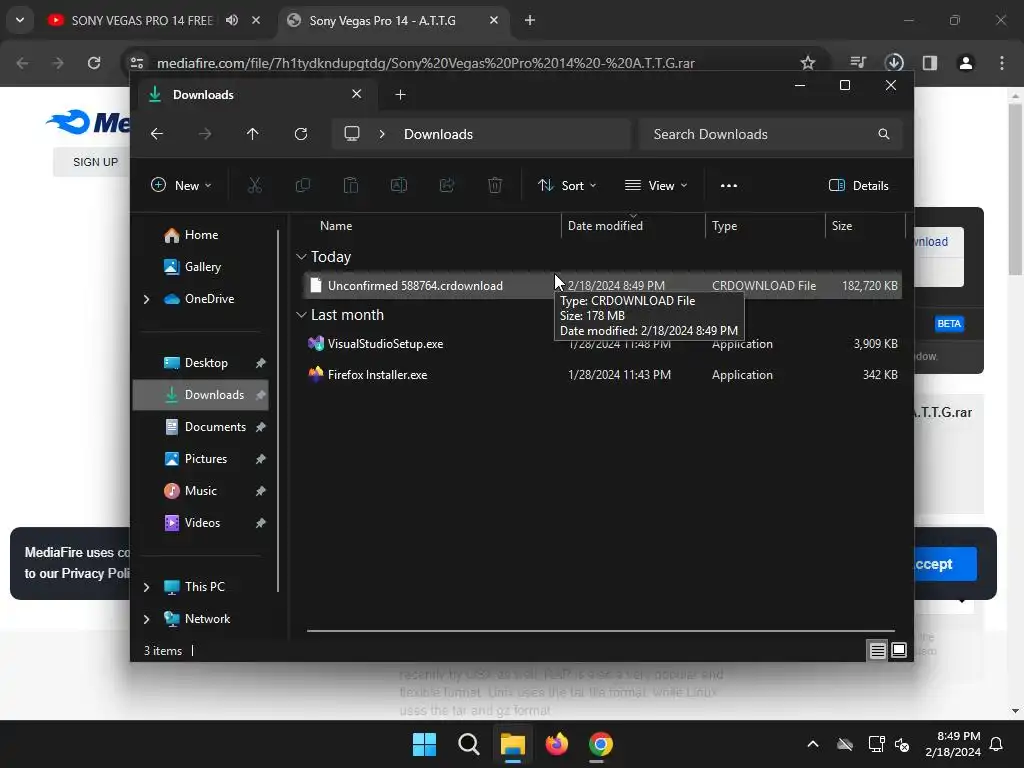Show hidden tray icons chevron

pyautogui.click(x=813, y=744)
